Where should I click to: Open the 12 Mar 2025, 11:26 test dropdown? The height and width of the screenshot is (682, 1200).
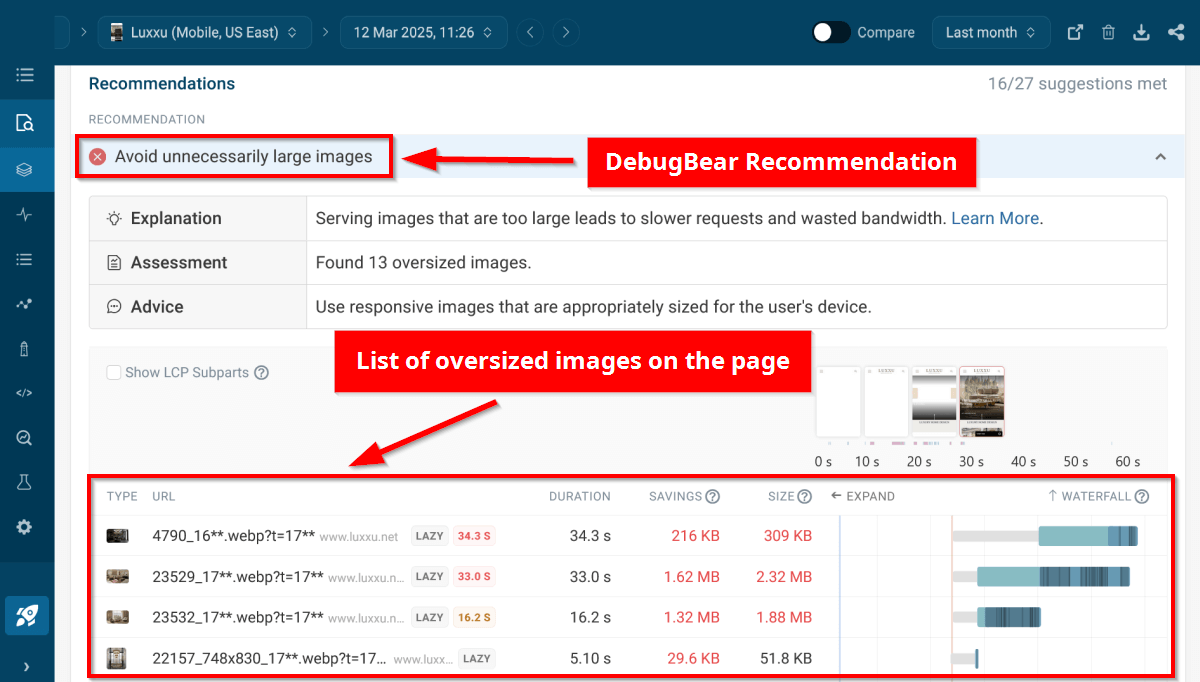[422, 32]
